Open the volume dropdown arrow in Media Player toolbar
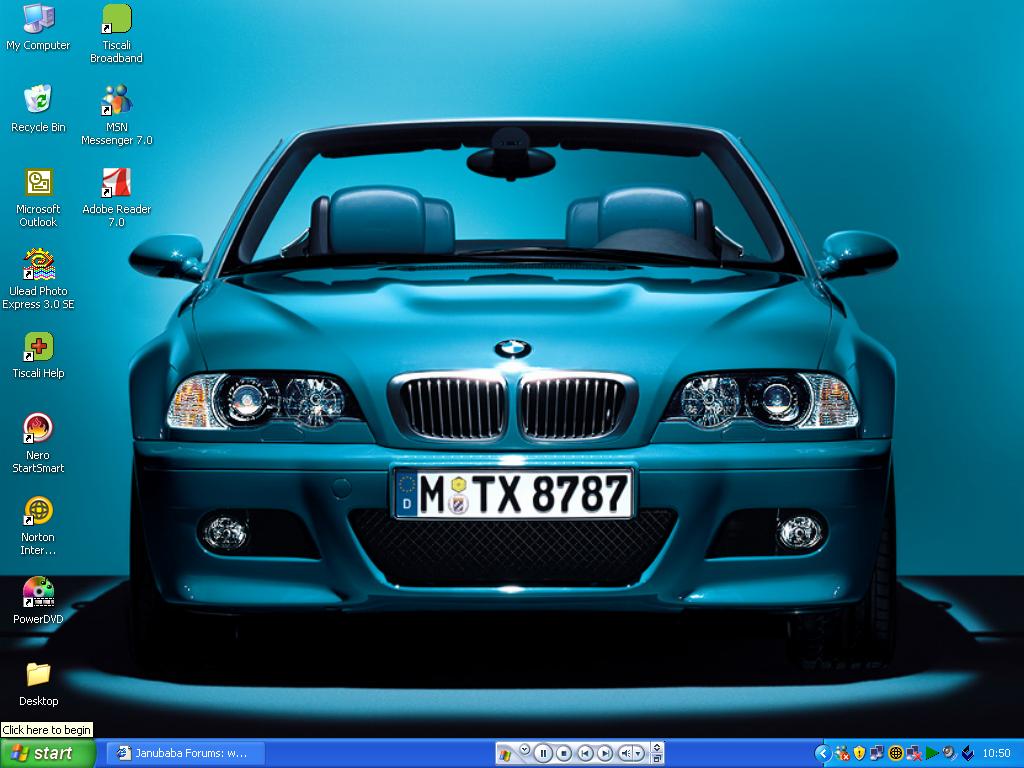The width and height of the screenshot is (1024, 768). point(639,754)
